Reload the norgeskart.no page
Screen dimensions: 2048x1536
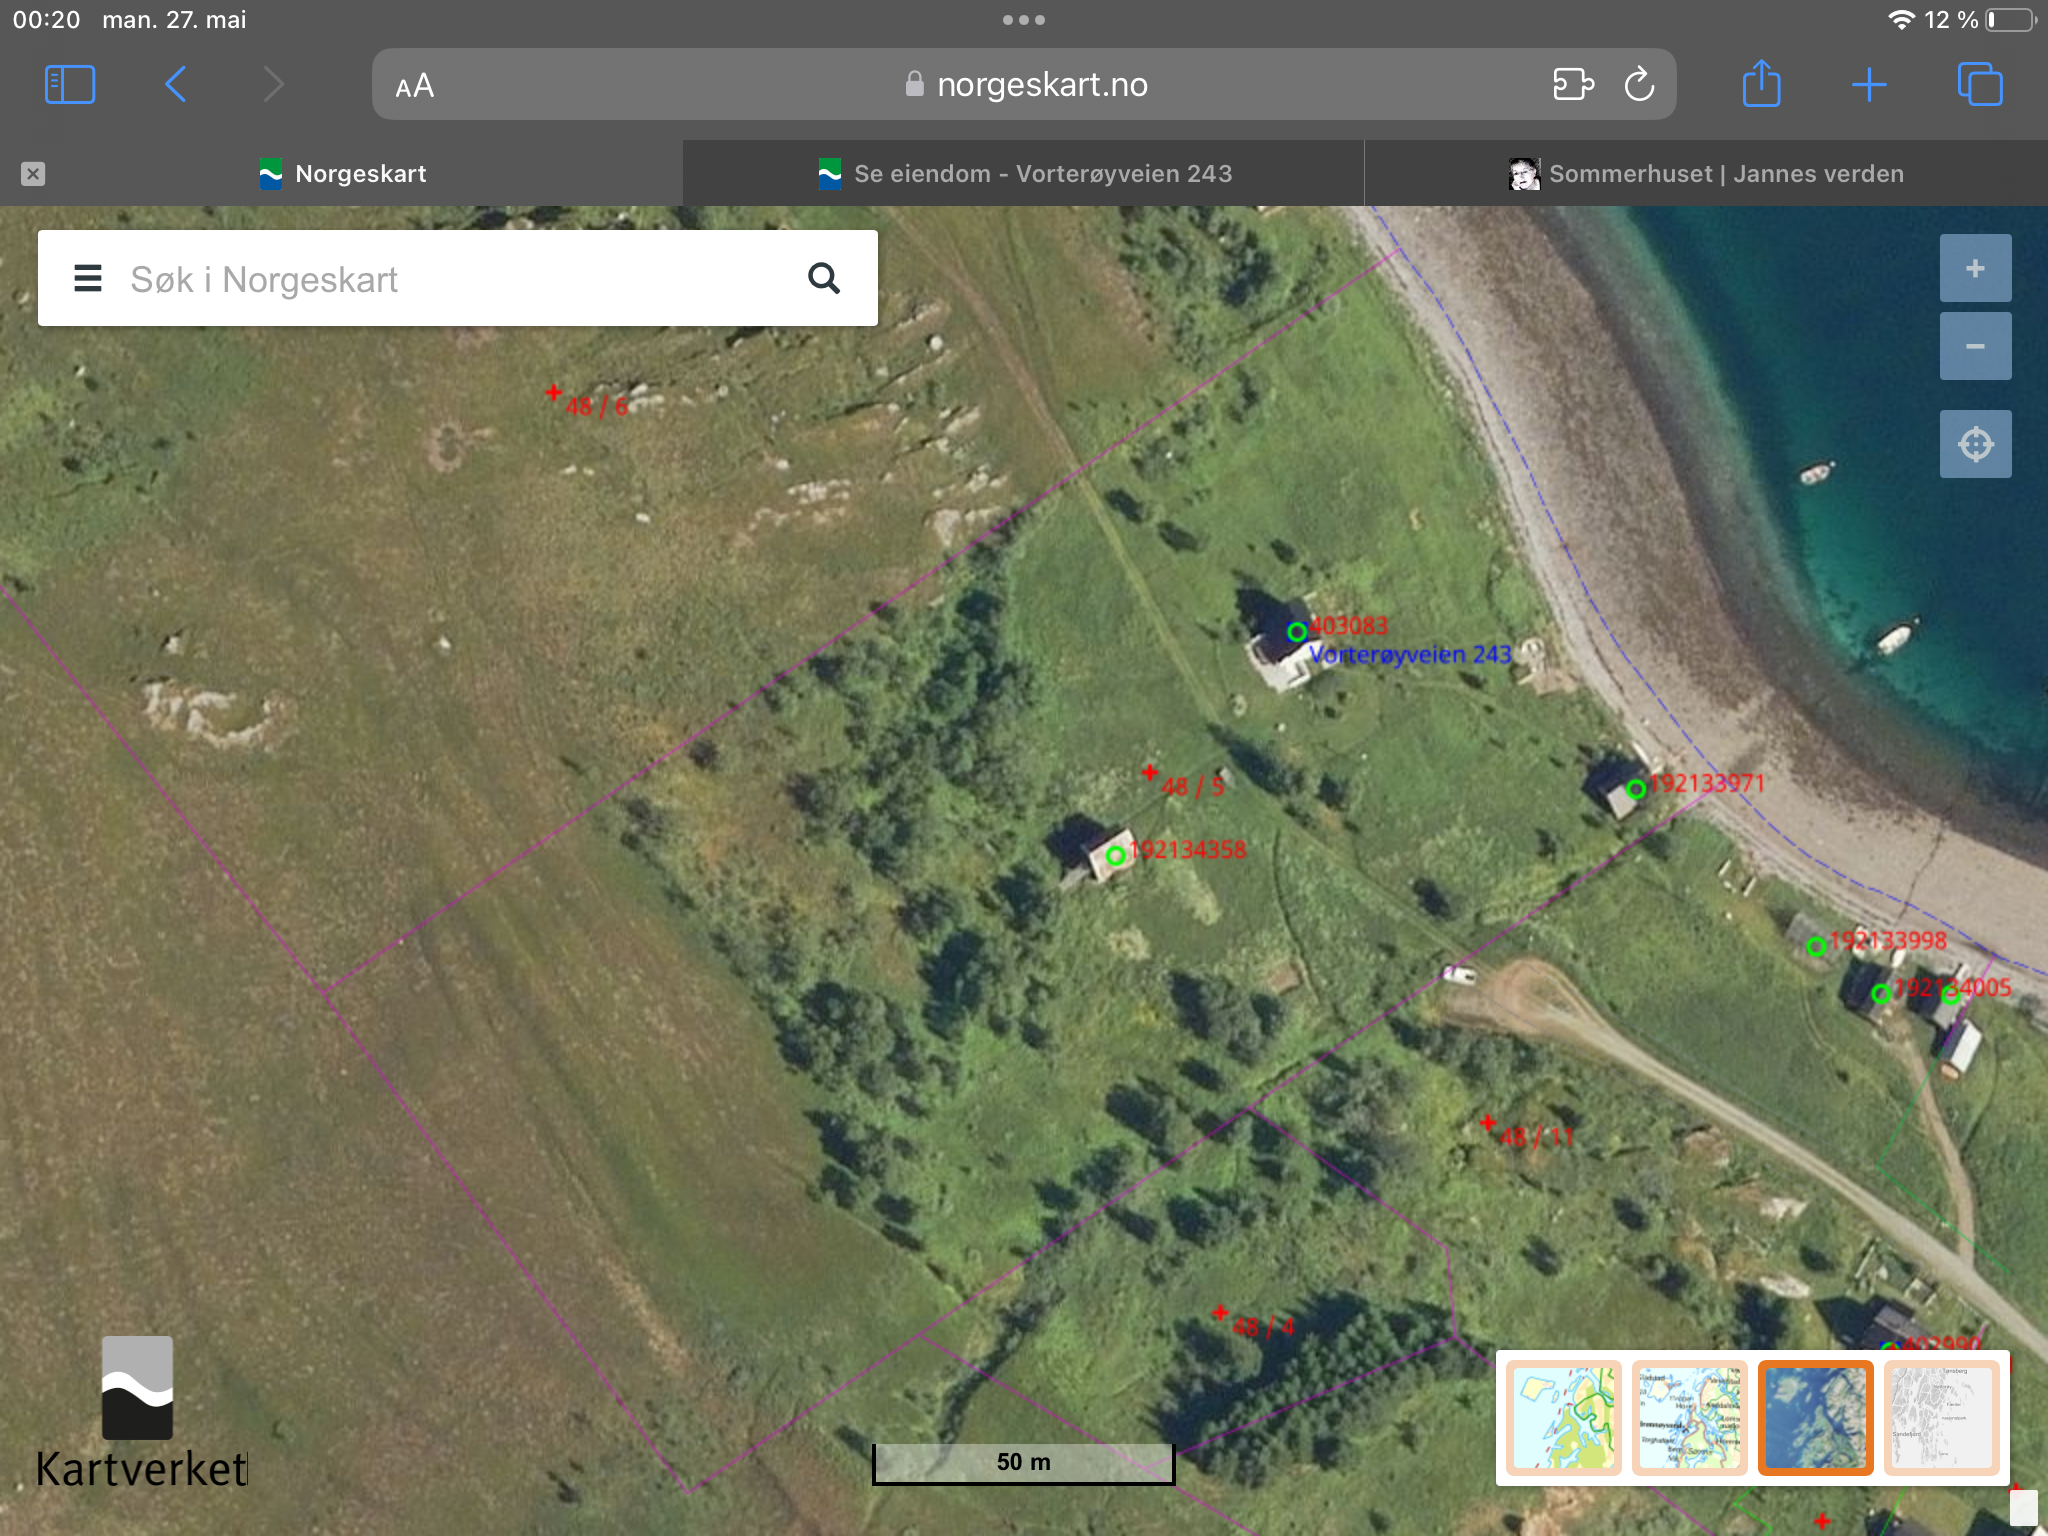click(1639, 85)
